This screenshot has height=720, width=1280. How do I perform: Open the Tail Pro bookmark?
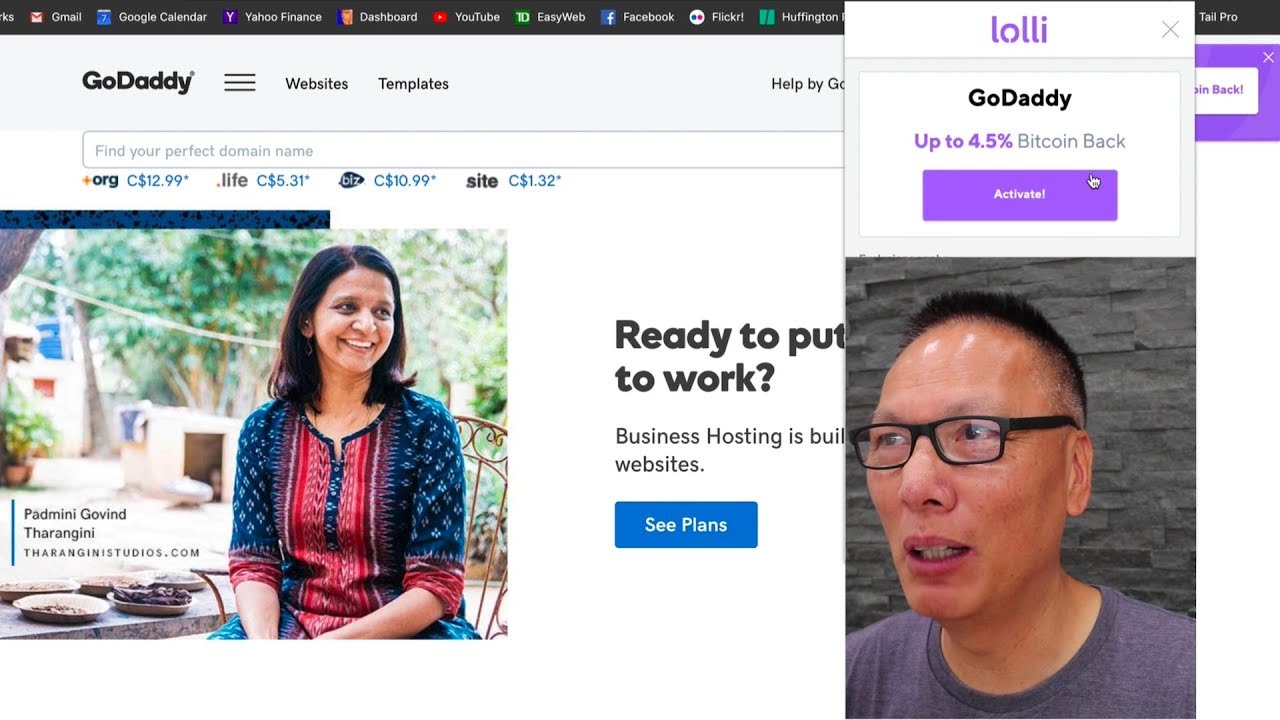click(x=1218, y=17)
